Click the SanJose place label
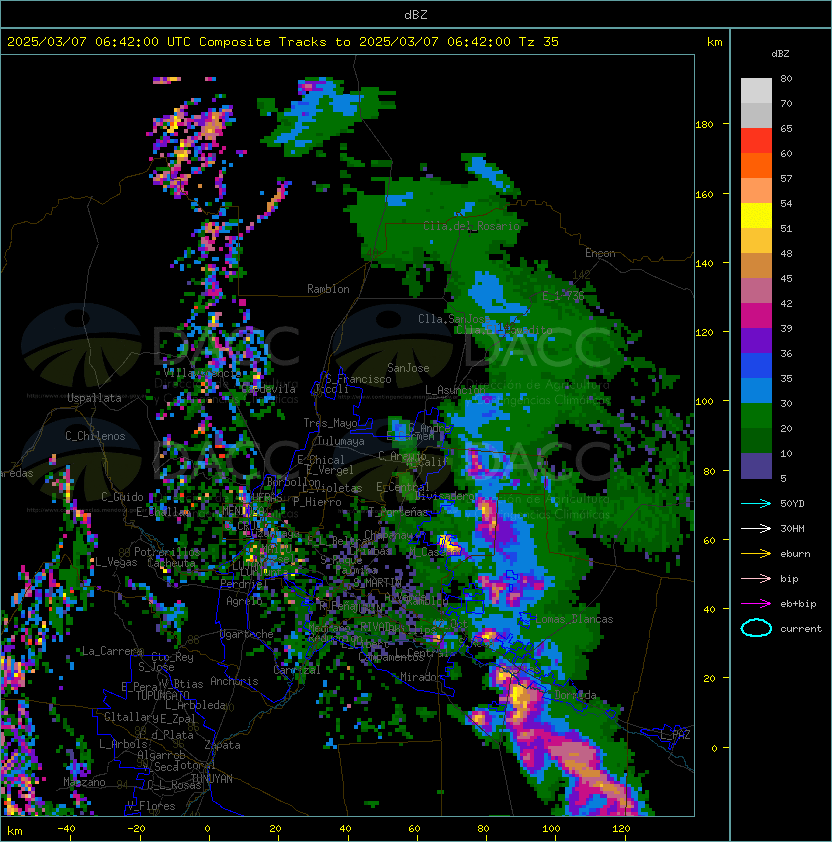The width and height of the screenshot is (832, 842). pyautogui.click(x=408, y=368)
